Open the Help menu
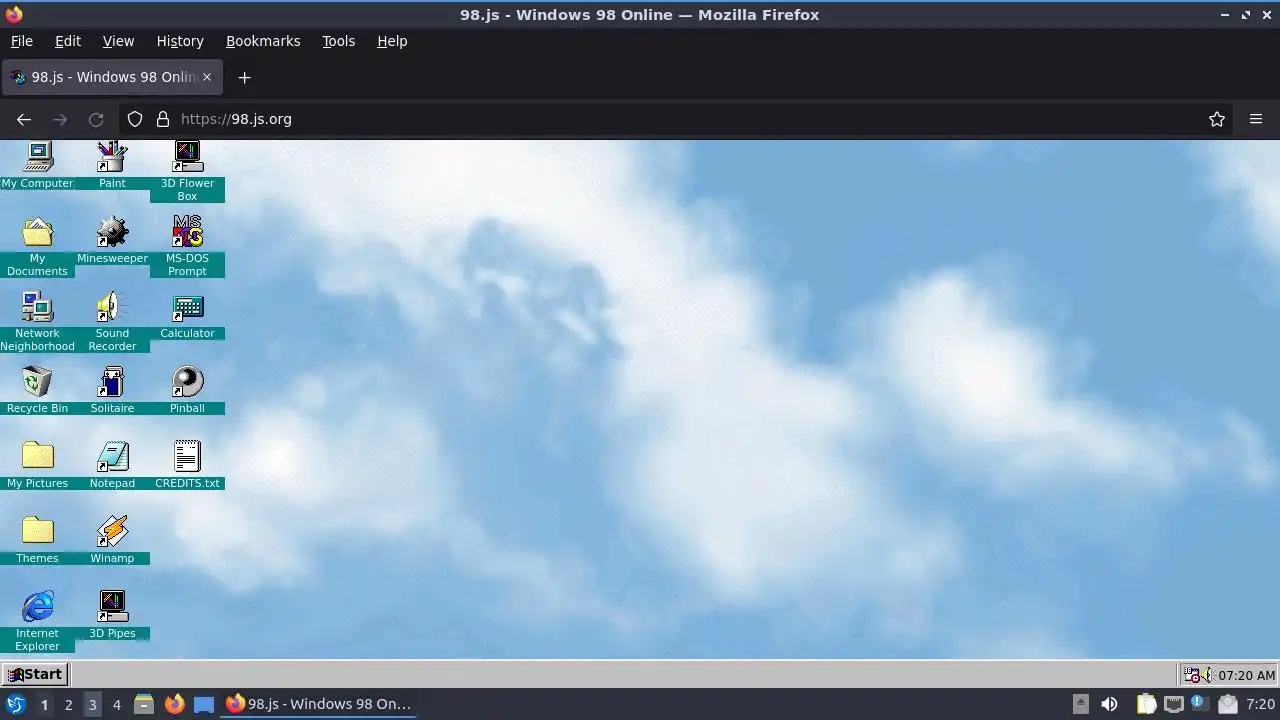Image resolution: width=1280 pixels, height=720 pixels. click(x=392, y=41)
